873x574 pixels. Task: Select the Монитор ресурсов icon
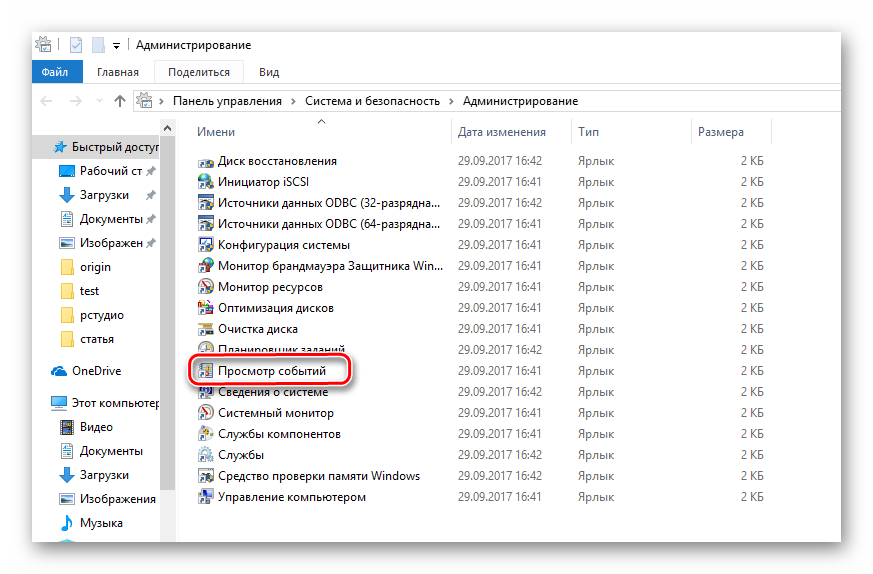(206, 287)
